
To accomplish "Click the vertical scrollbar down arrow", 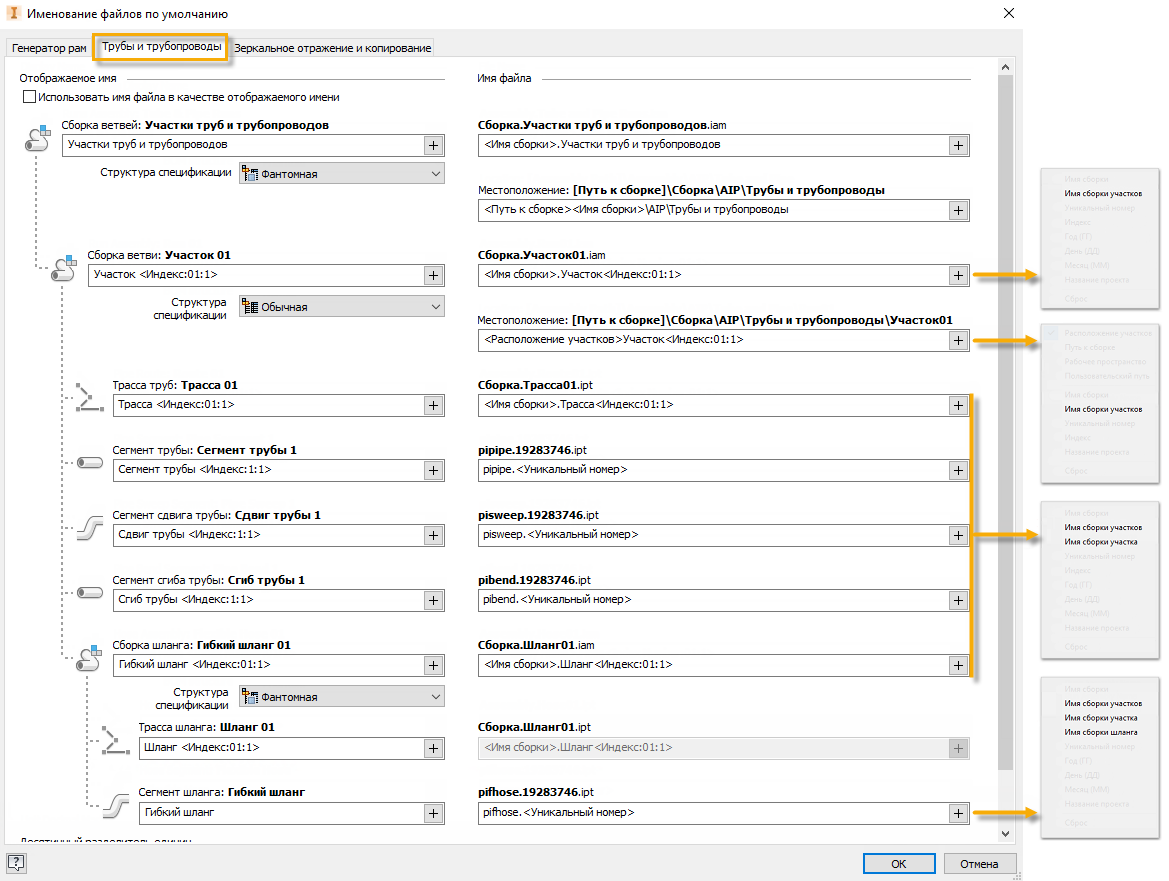I will 1006,833.
